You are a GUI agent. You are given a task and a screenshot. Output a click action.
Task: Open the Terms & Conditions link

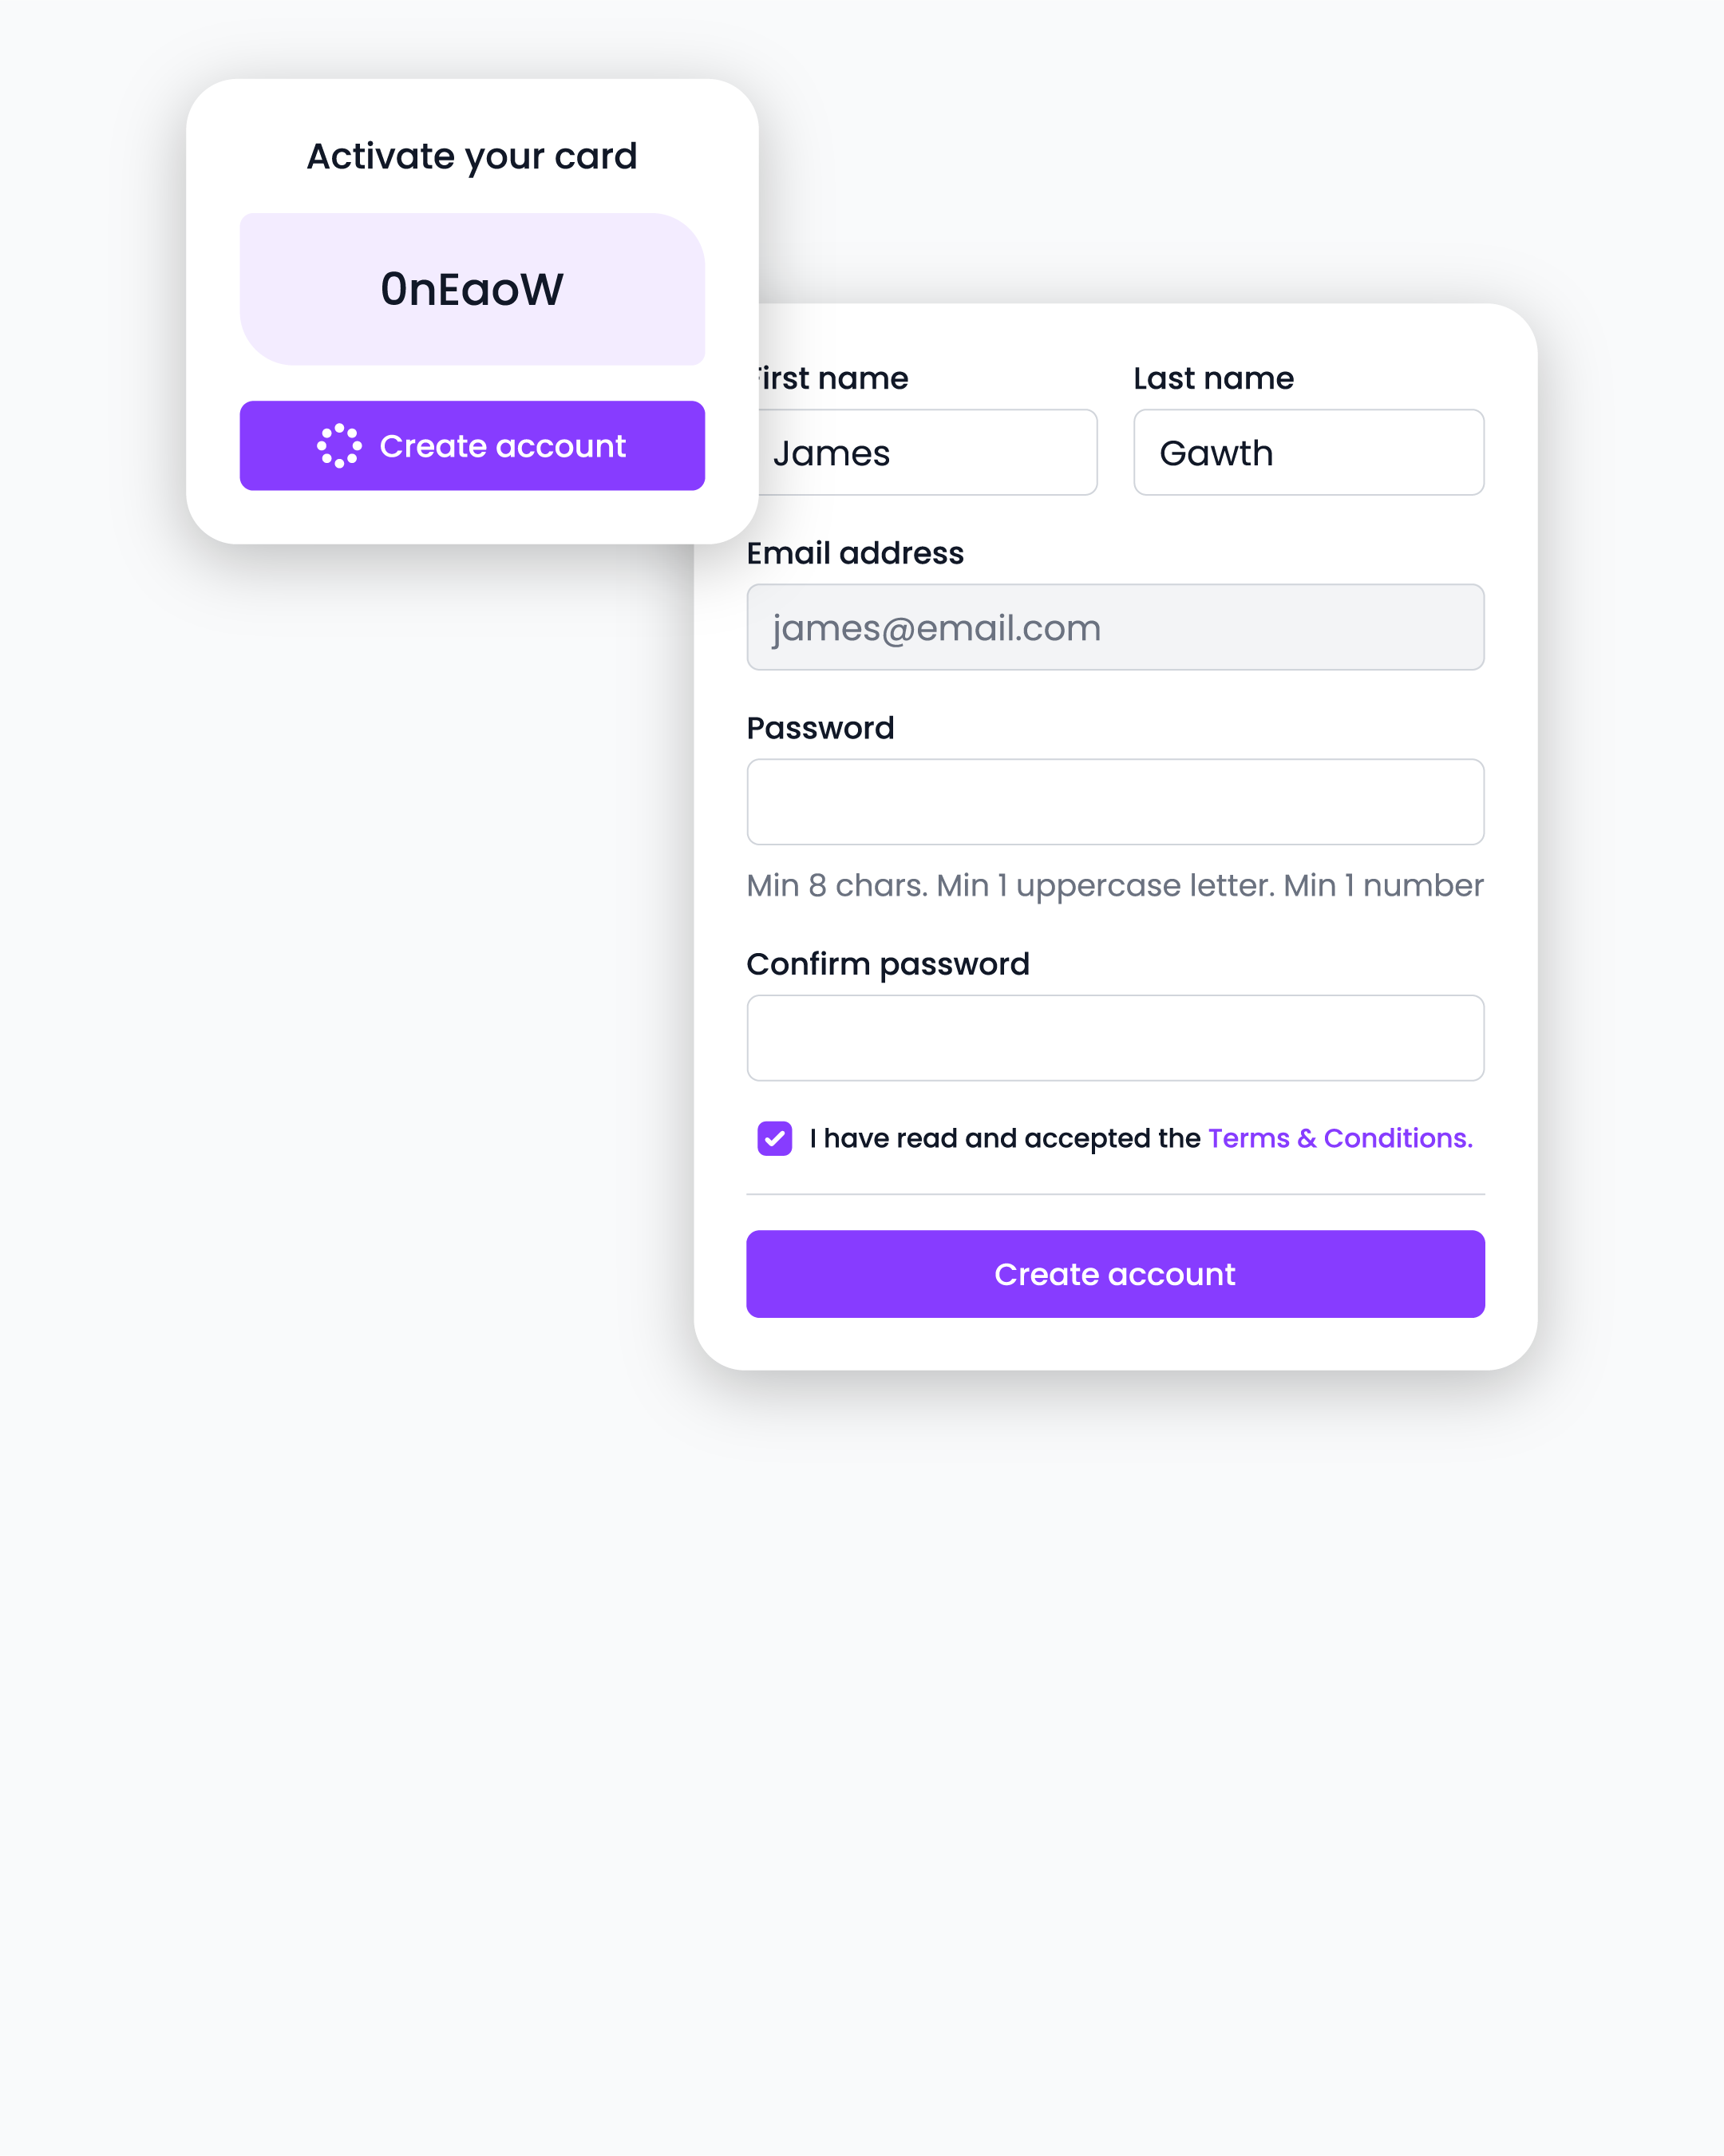point(1339,1138)
